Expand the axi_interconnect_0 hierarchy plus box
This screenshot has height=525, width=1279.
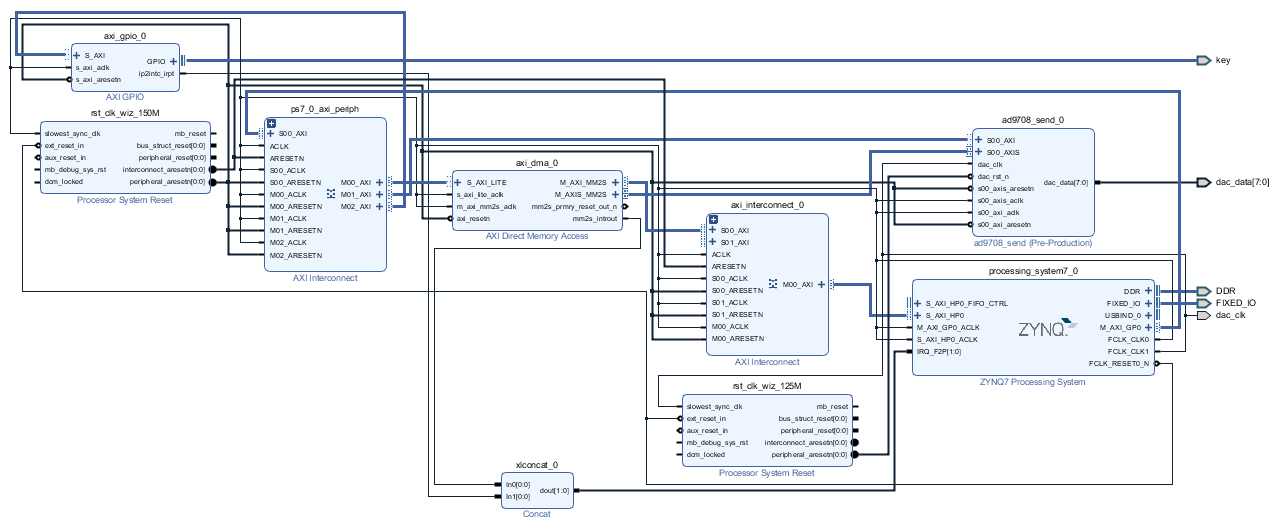click(x=712, y=219)
